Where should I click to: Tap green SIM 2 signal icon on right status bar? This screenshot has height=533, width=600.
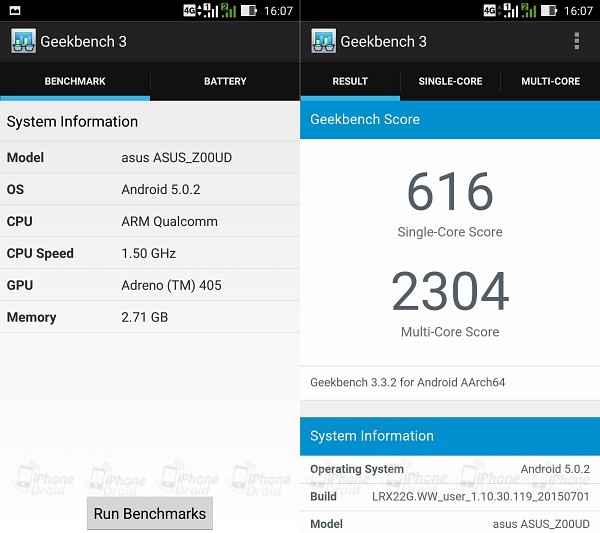click(528, 10)
